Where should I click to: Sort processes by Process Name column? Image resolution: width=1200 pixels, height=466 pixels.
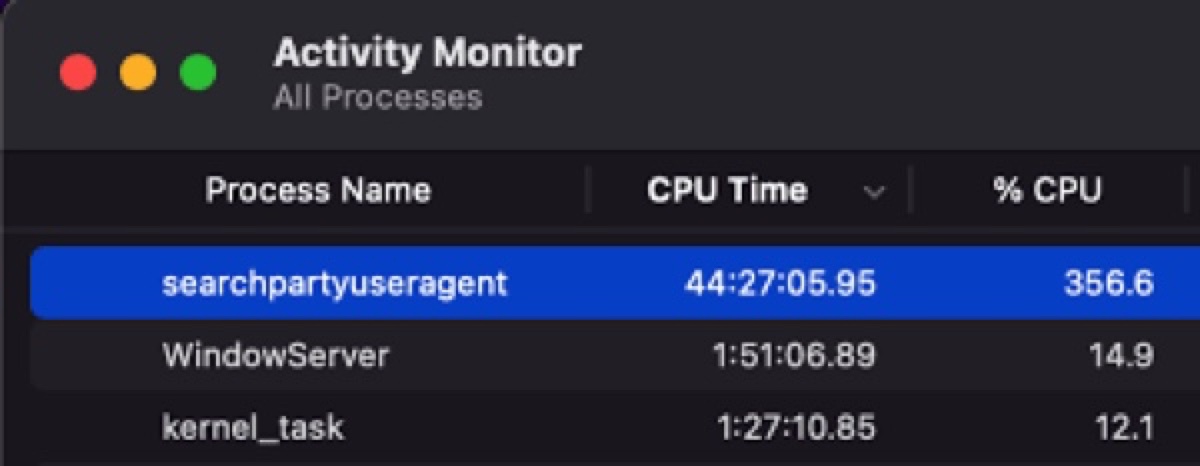pos(318,190)
